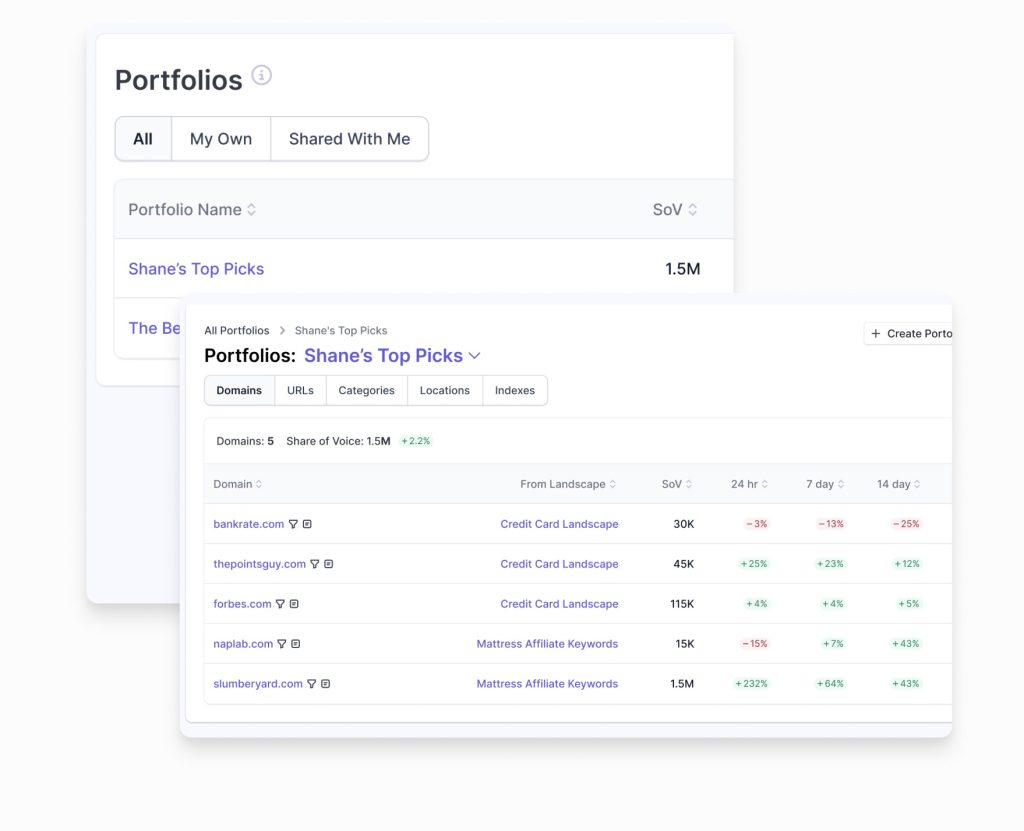Show Shared With Me portfolios

pos(349,139)
